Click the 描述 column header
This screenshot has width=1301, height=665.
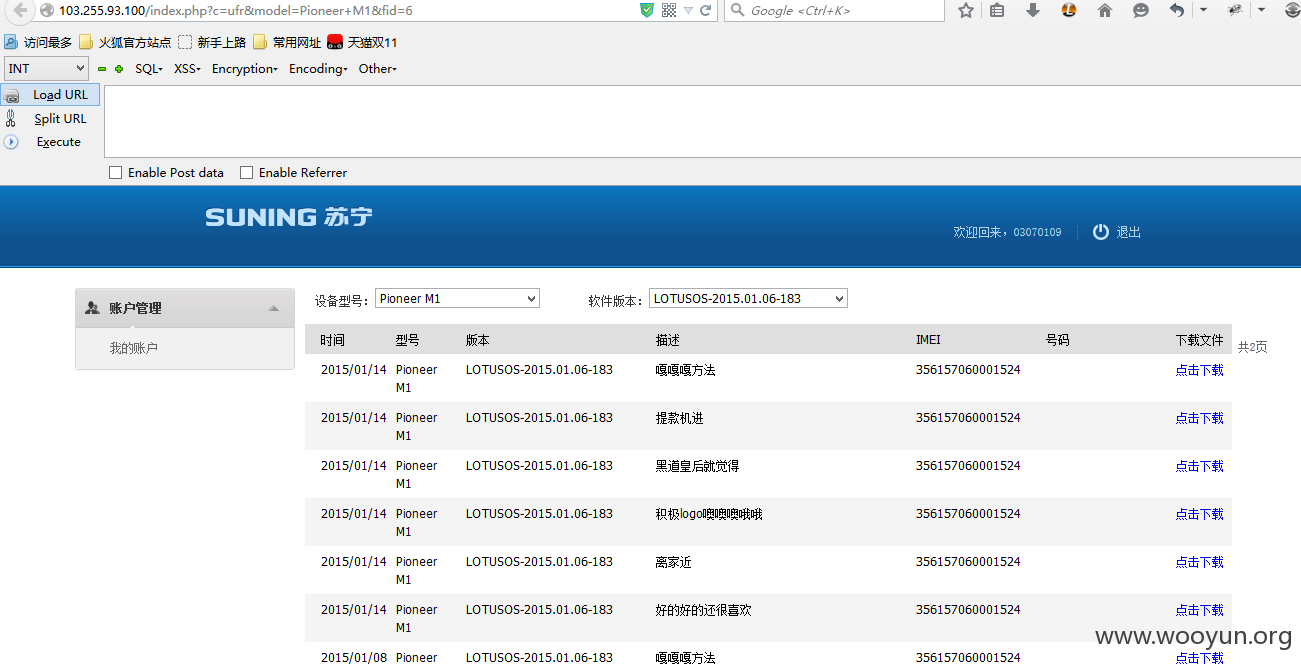point(668,340)
